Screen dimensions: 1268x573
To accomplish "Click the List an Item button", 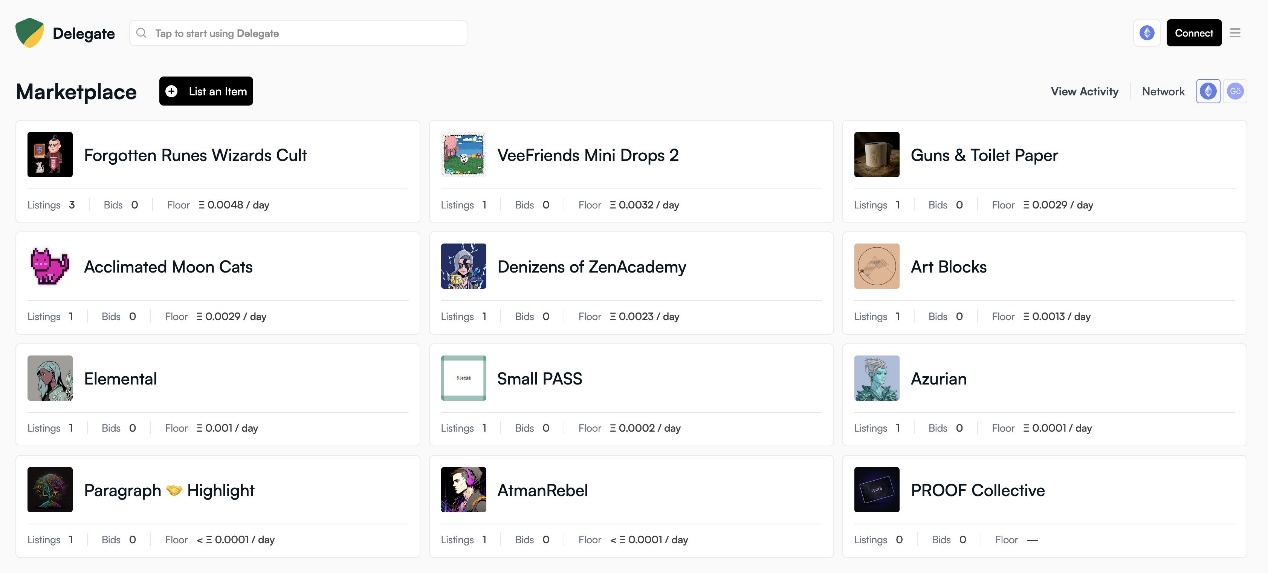I will tap(206, 91).
